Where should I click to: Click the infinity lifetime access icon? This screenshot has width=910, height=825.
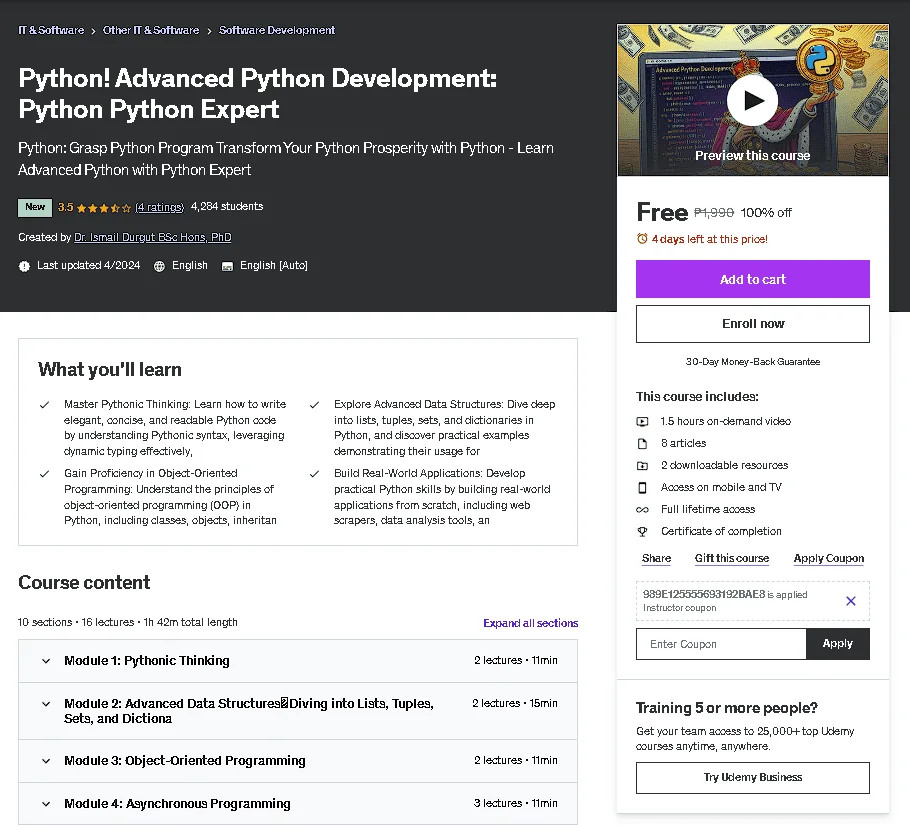click(642, 509)
